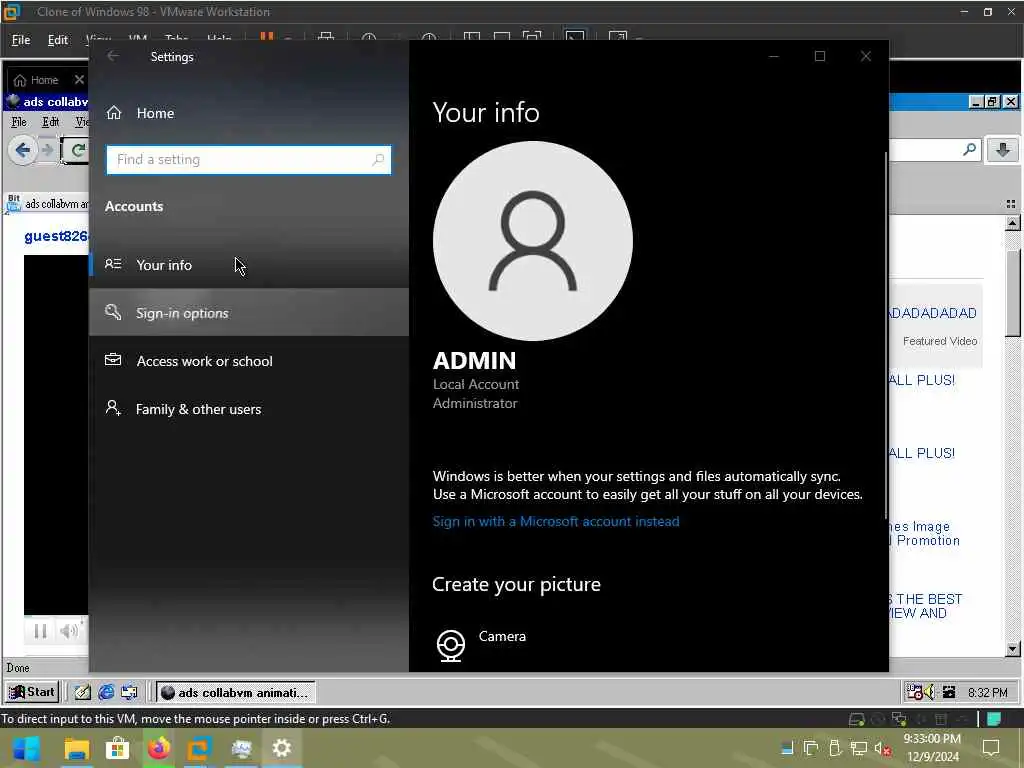Screen dimensions: 1024x768
Task: Reload the page in the guest browser
Action: (77, 150)
